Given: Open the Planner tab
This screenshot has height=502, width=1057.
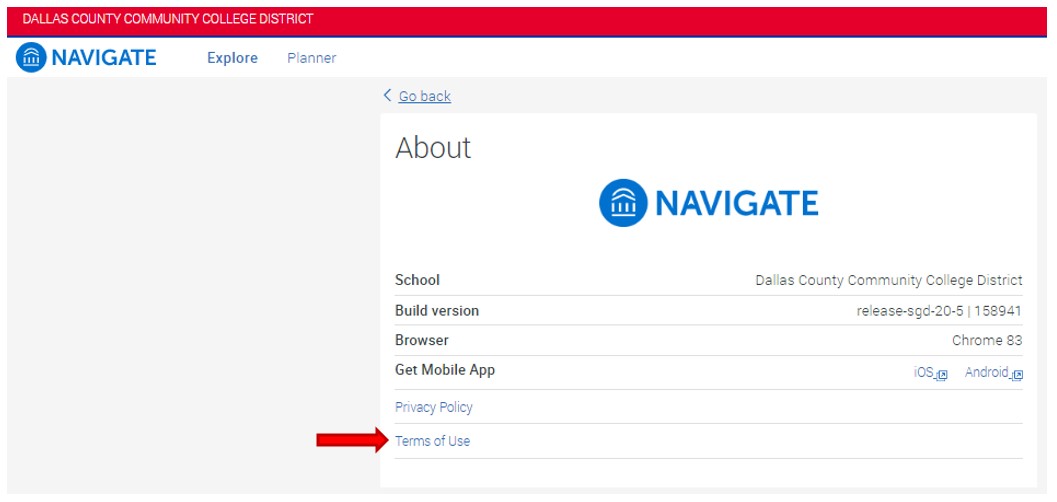Looking at the screenshot, I should (x=311, y=58).
